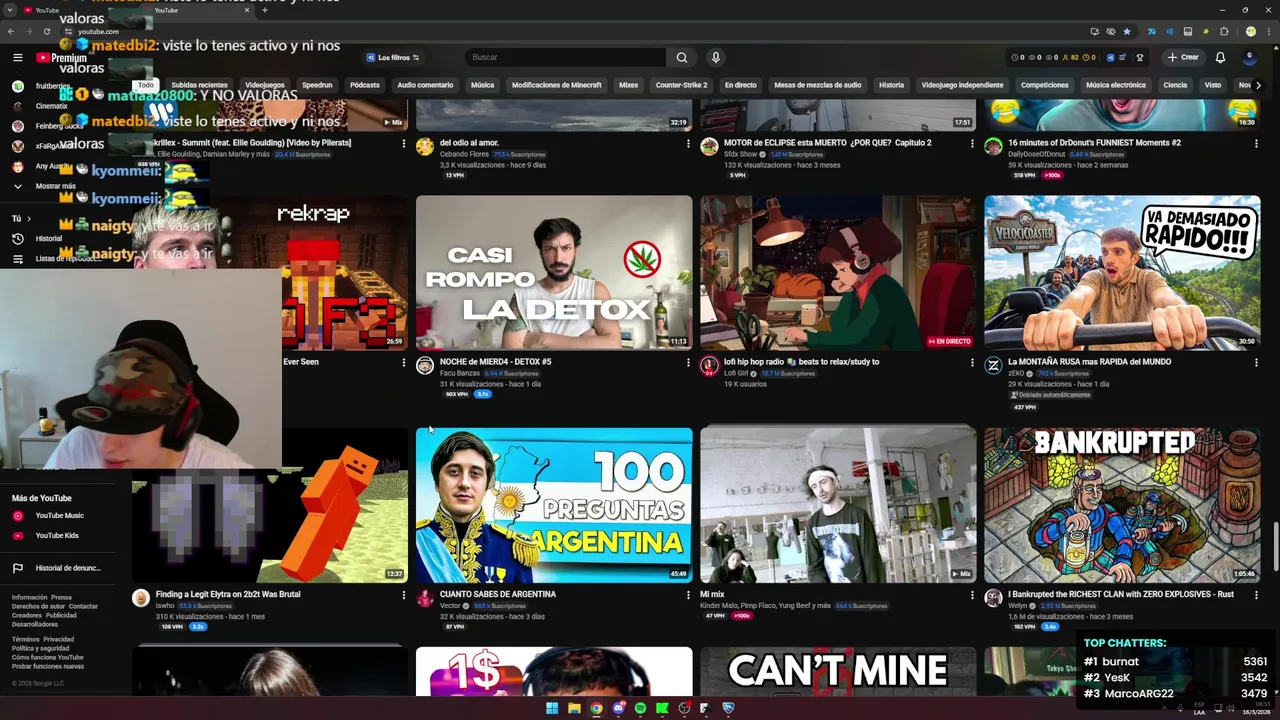The width and height of the screenshot is (1280, 720).
Task: Click the search magnifier button
Action: pos(681,57)
